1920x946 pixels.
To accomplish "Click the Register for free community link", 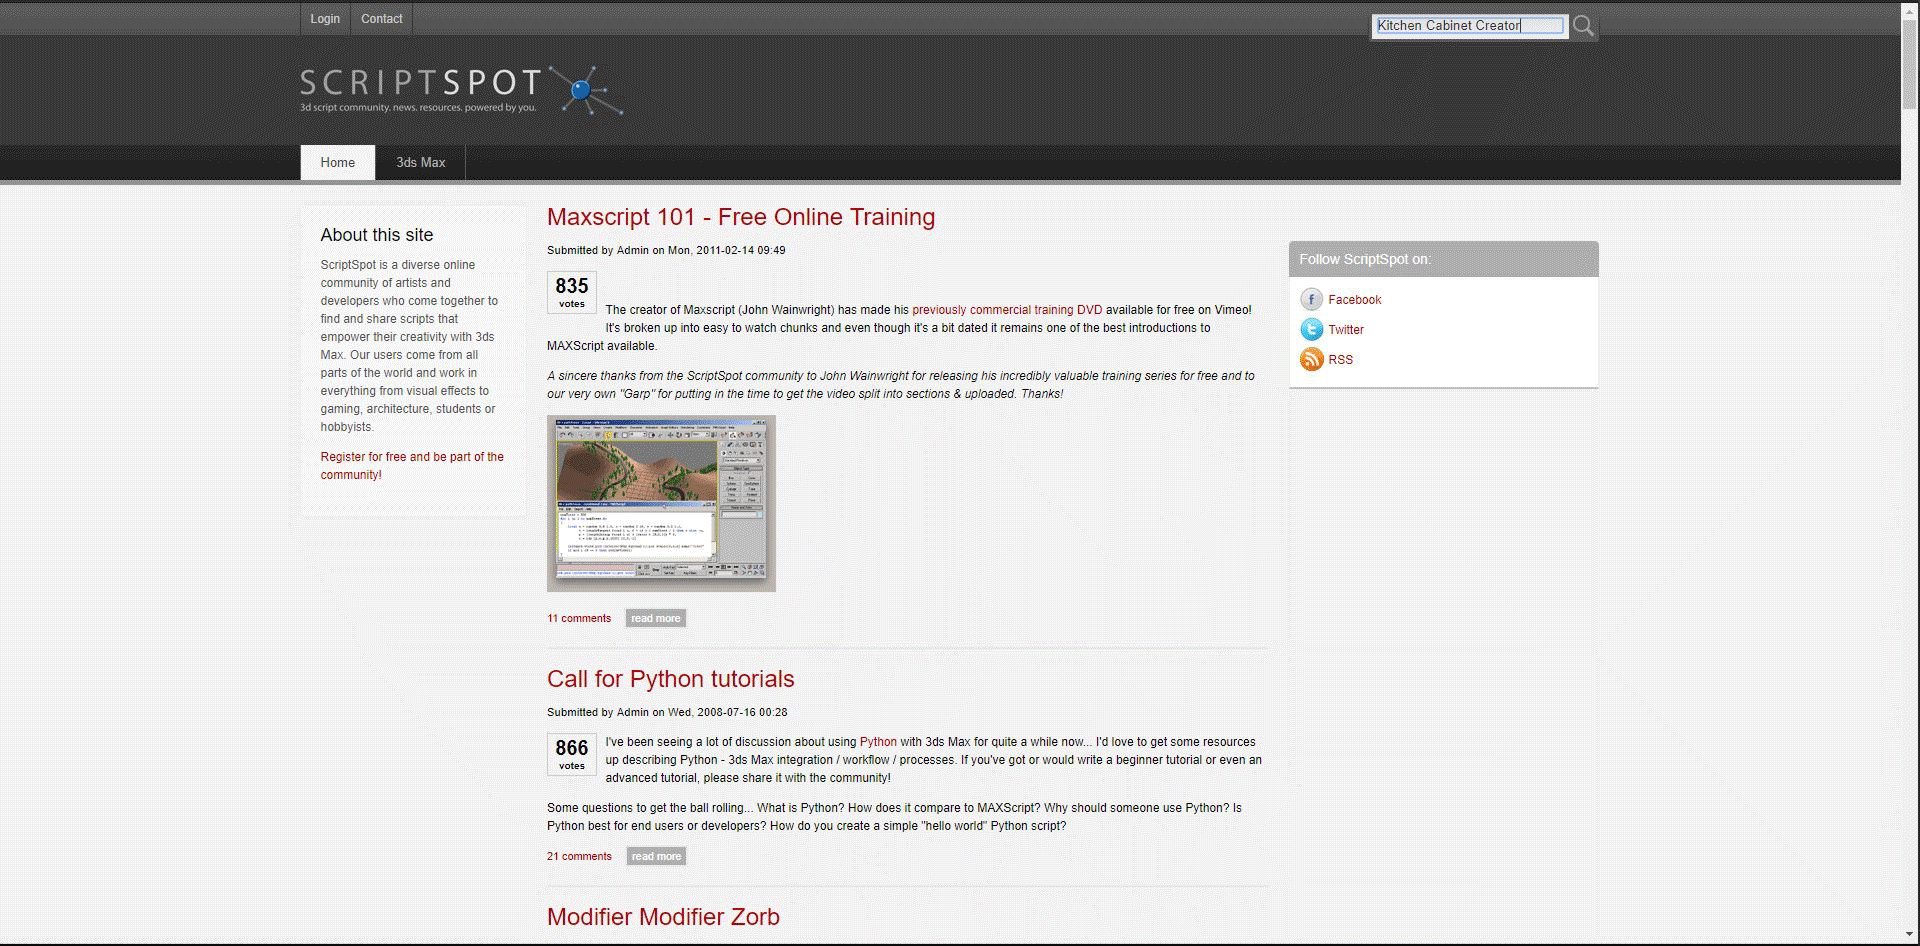I will (x=412, y=466).
